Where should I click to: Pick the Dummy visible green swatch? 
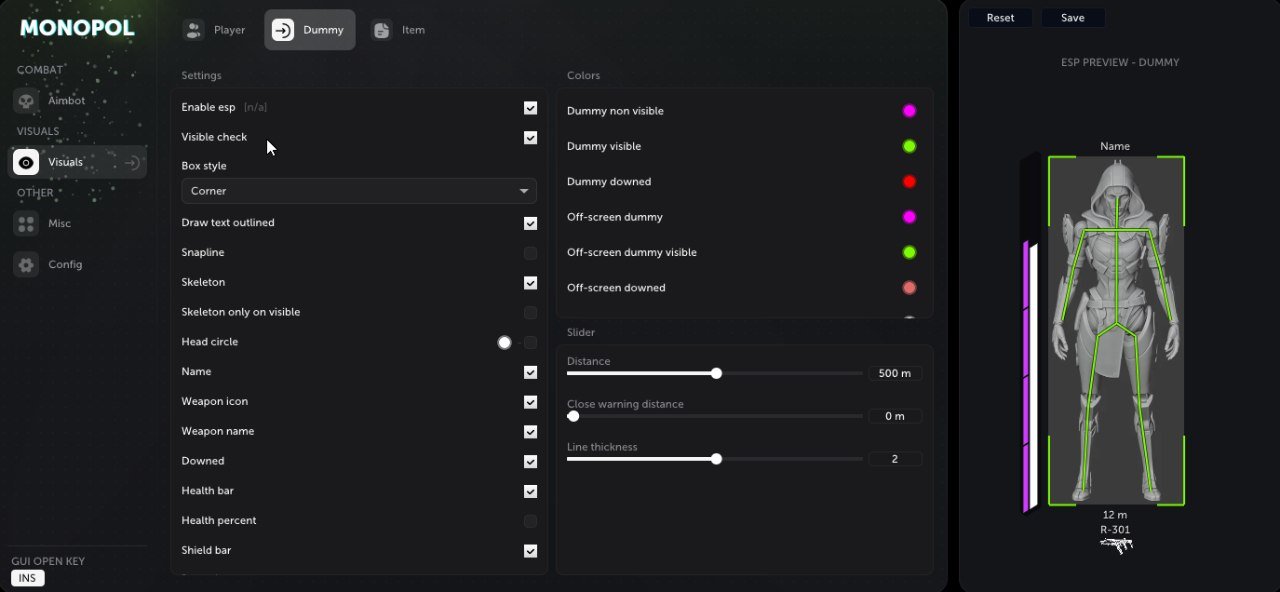point(909,147)
